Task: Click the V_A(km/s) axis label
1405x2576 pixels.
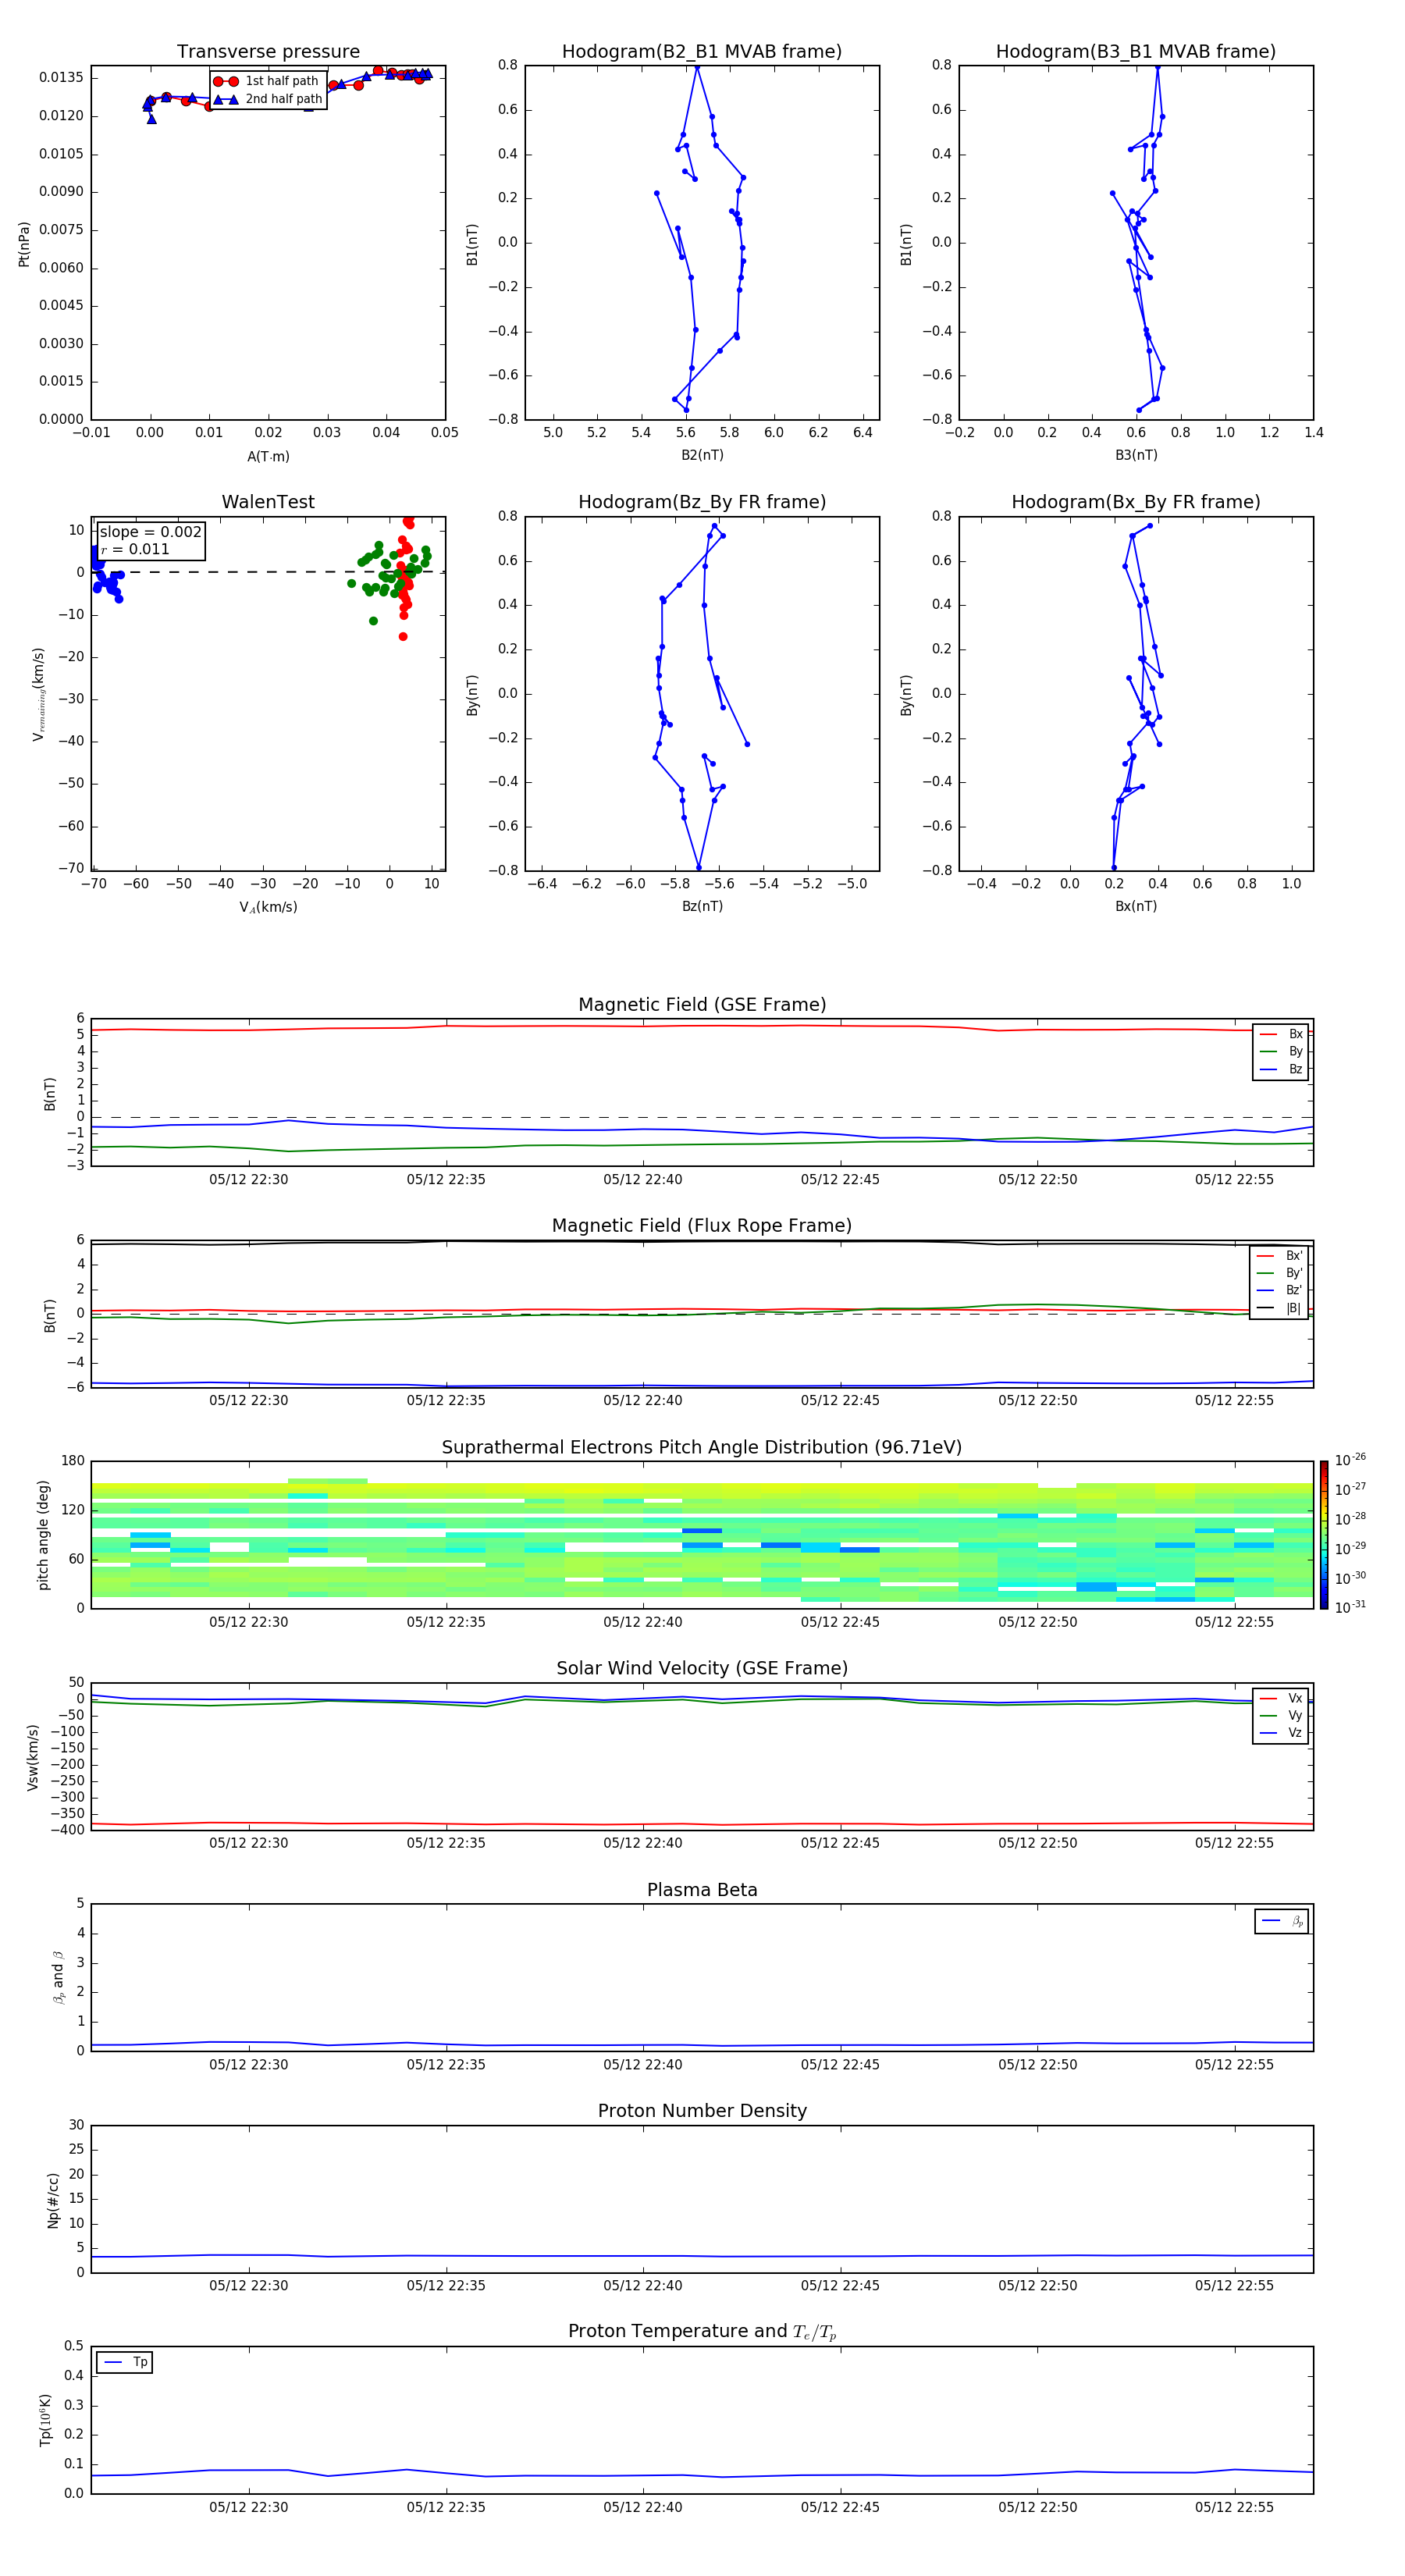Action: pos(268,907)
